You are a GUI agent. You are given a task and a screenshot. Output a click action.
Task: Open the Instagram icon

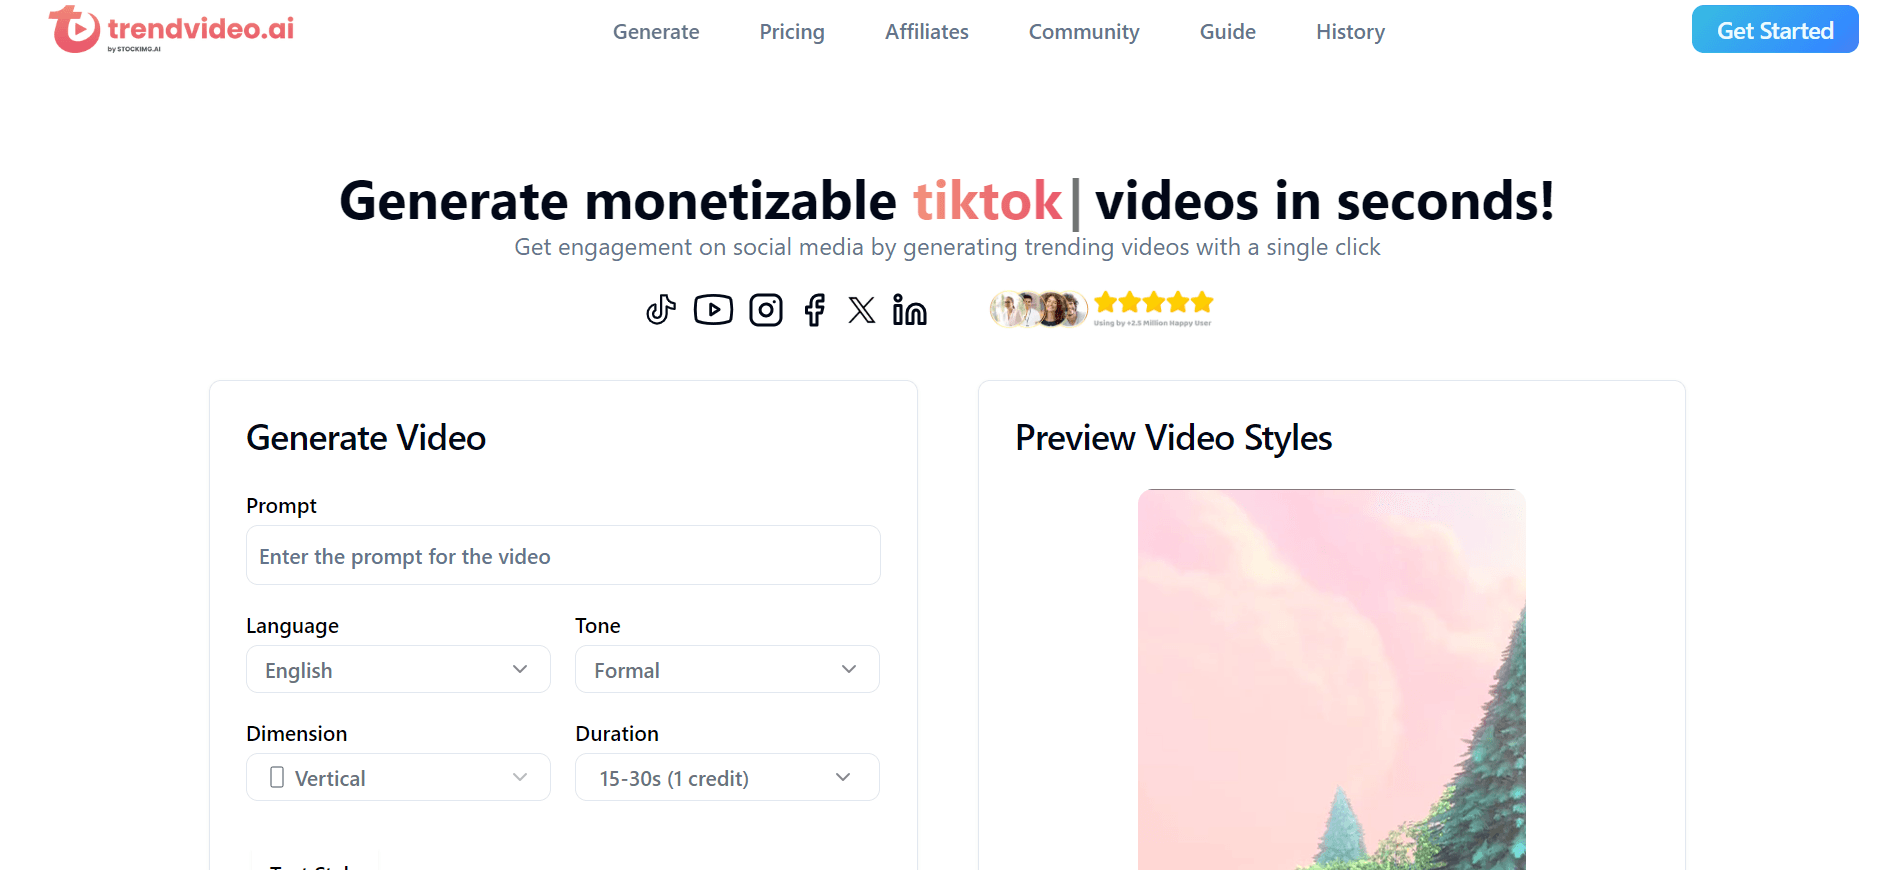[766, 310]
